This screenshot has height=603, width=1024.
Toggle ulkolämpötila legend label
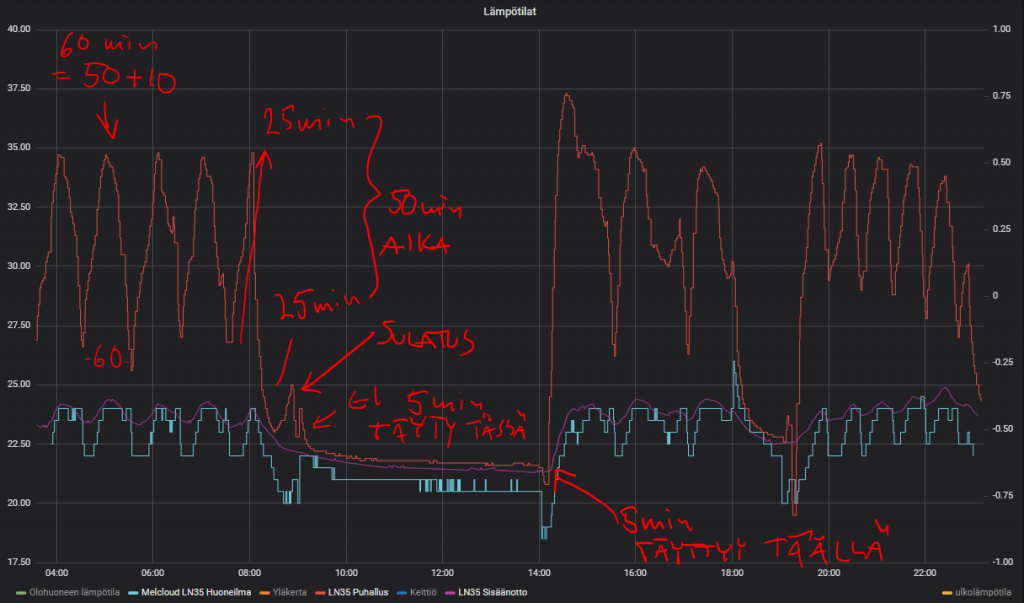pos(984,592)
